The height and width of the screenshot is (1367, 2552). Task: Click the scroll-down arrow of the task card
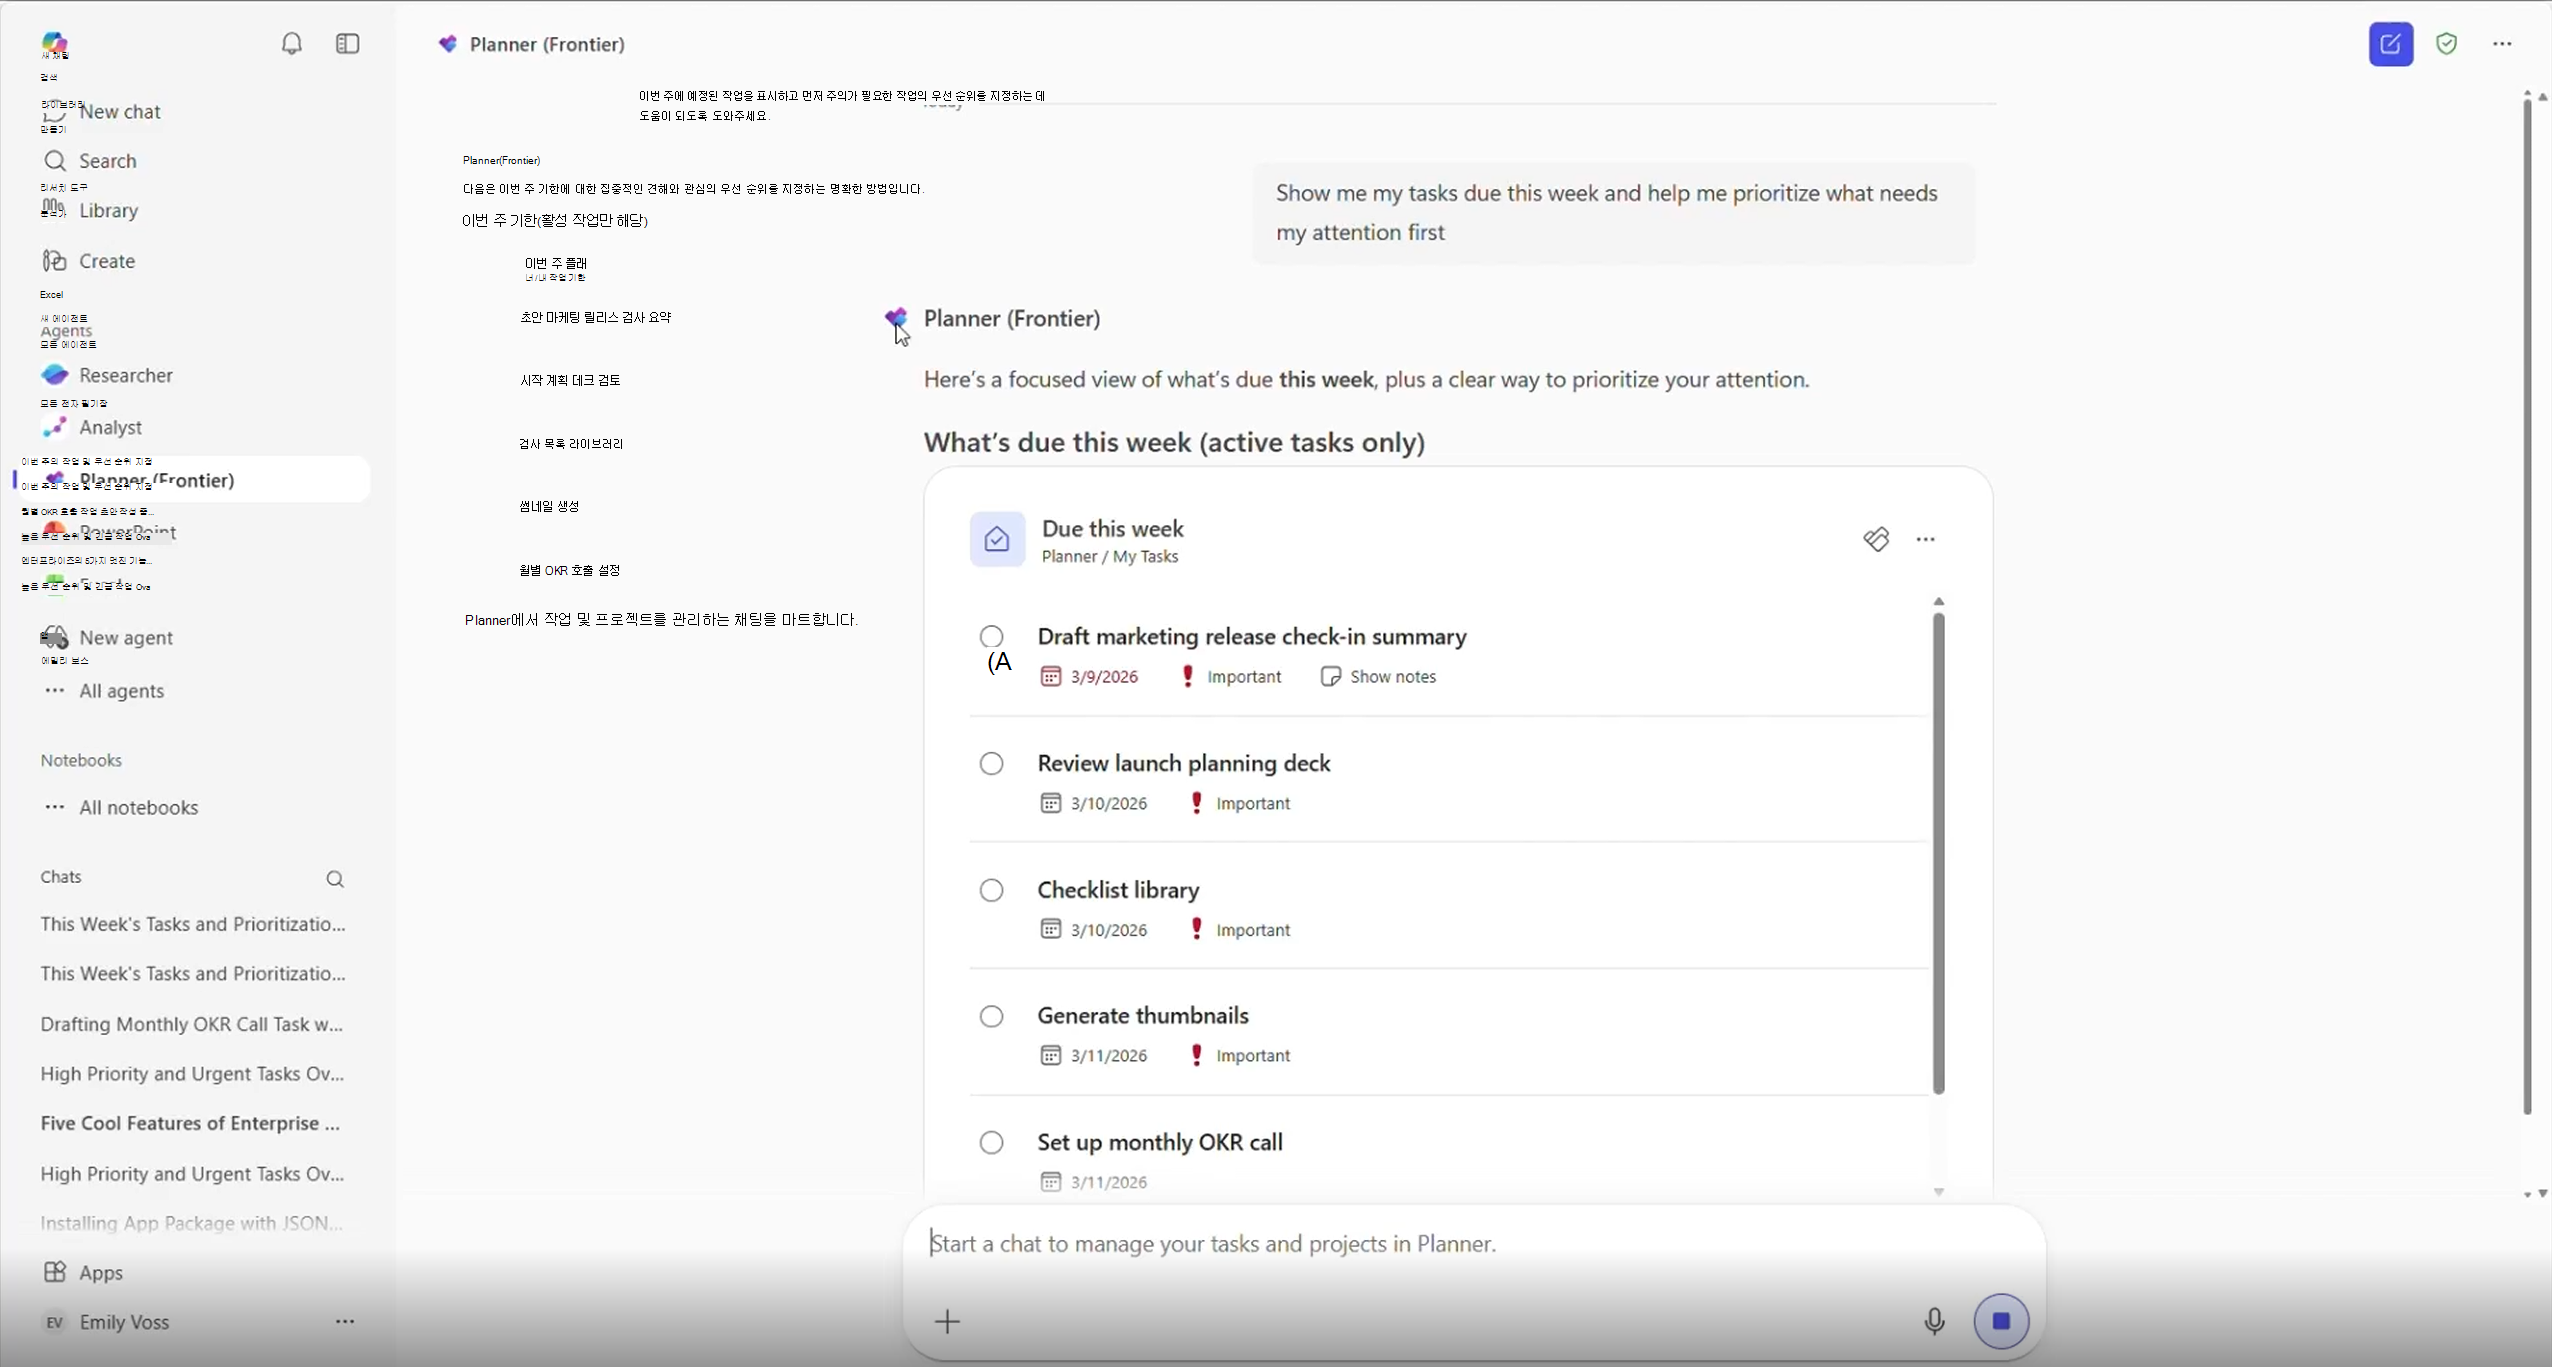(x=1938, y=1192)
